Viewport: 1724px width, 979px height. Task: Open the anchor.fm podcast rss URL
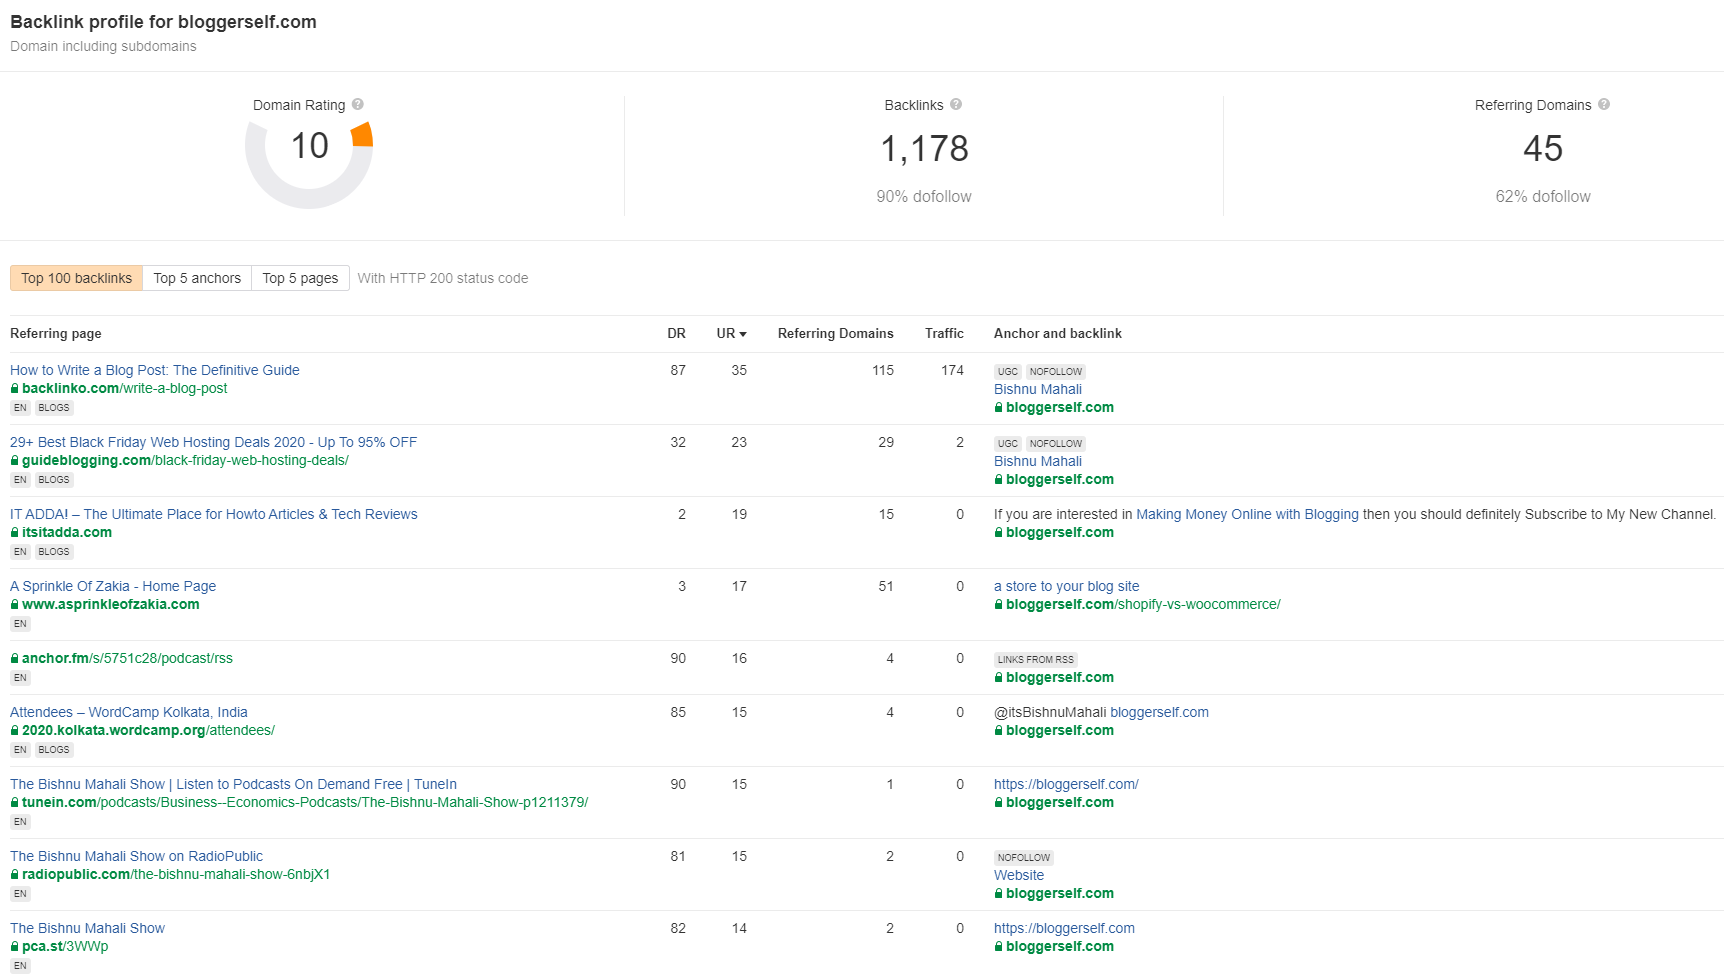pyautogui.click(x=127, y=658)
